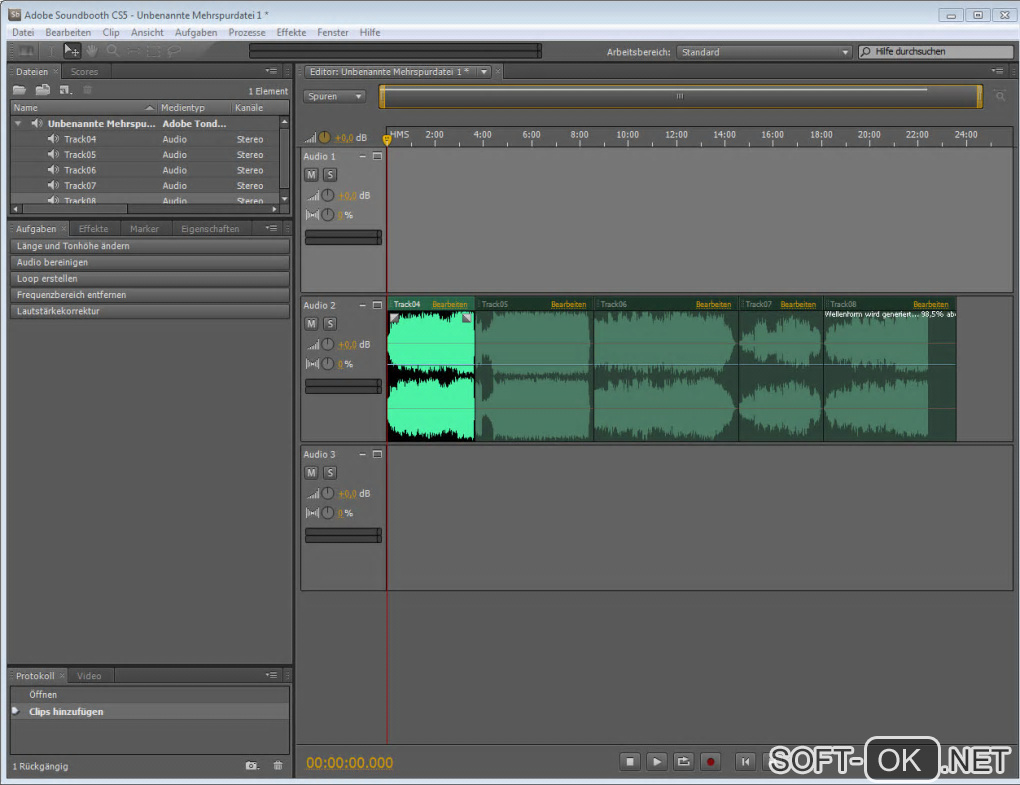1020x785 pixels.
Task: Click Länge und Tonhöhe ändern task
Action: (x=150, y=246)
